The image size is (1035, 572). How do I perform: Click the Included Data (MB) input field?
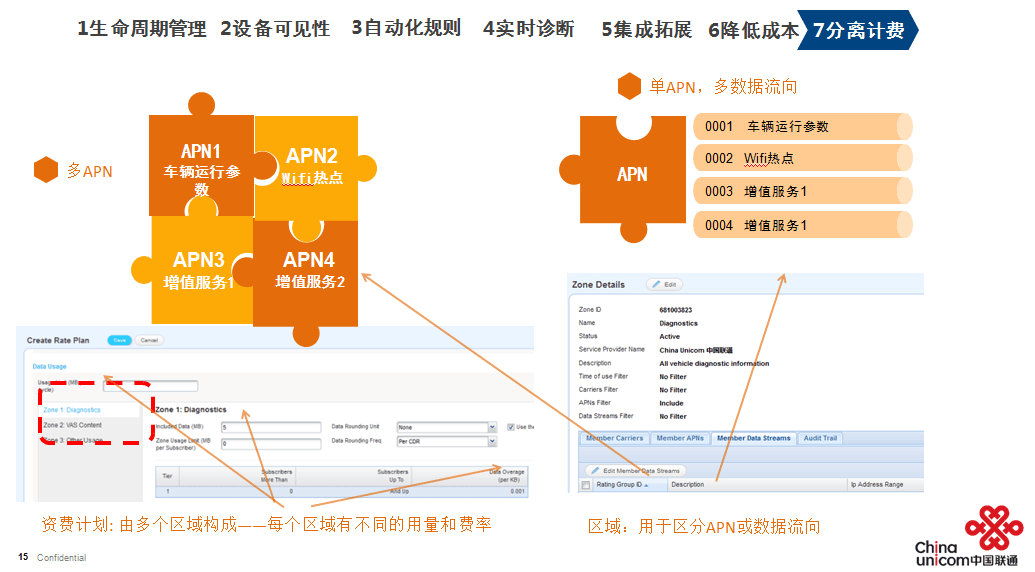coord(270,427)
